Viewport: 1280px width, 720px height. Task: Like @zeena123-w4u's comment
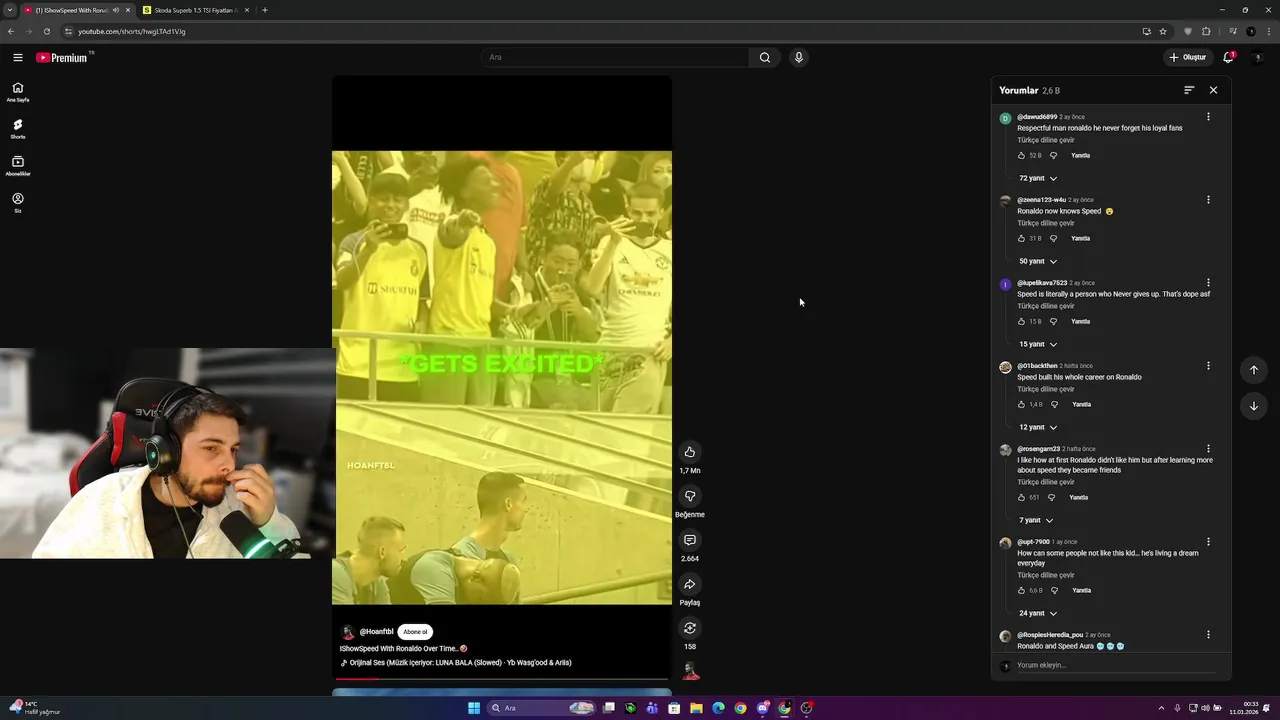coord(1021,238)
